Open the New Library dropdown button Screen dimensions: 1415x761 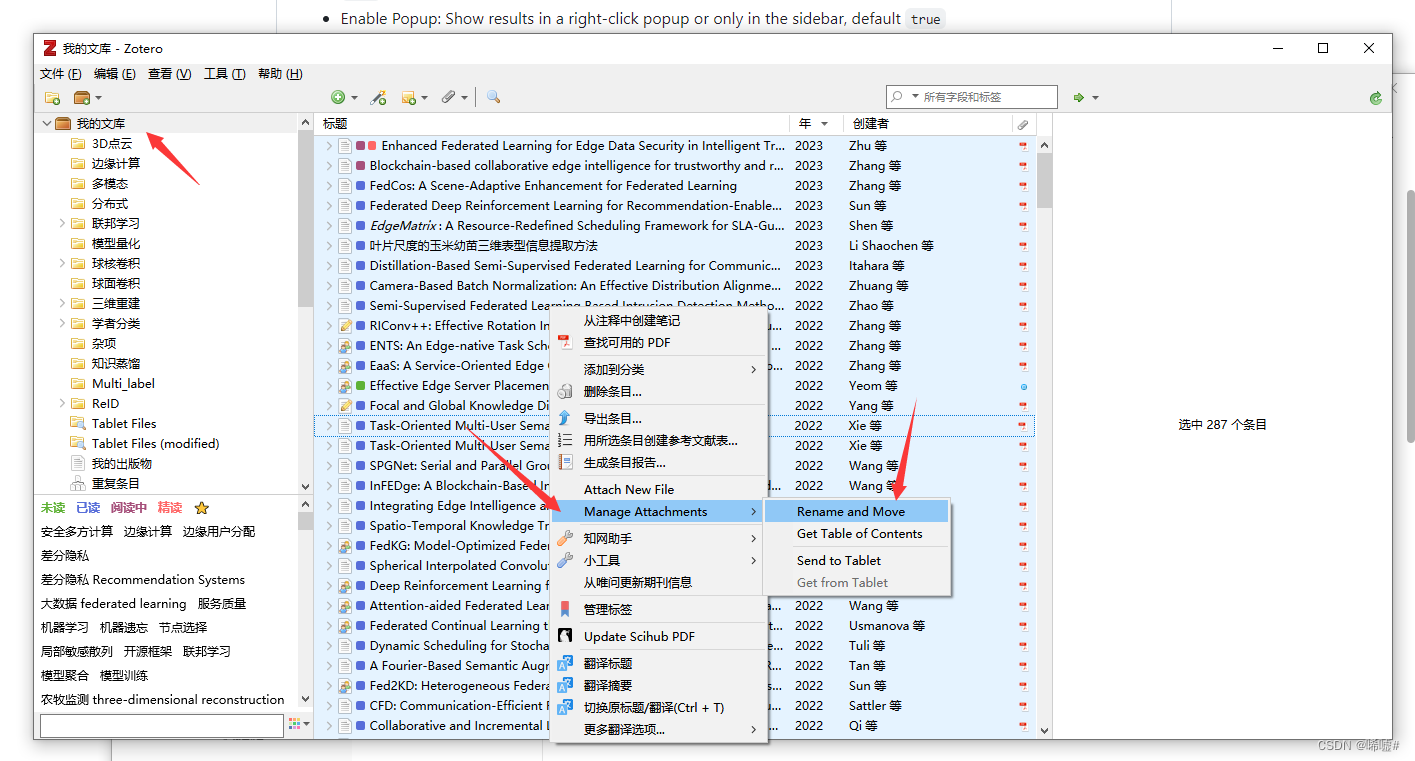pos(88,98)
